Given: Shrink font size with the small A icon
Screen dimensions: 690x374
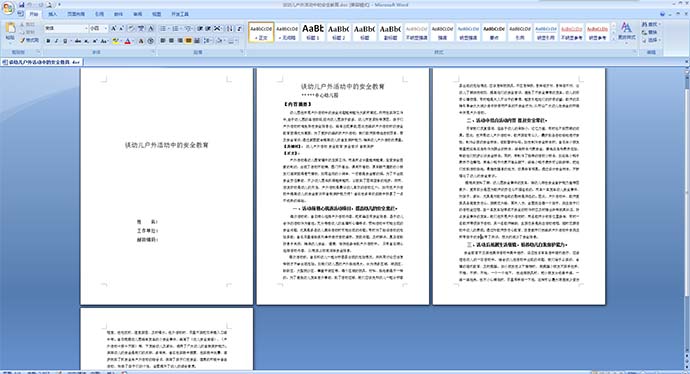Looking at the screenshot, I should (x=121, y=29).
